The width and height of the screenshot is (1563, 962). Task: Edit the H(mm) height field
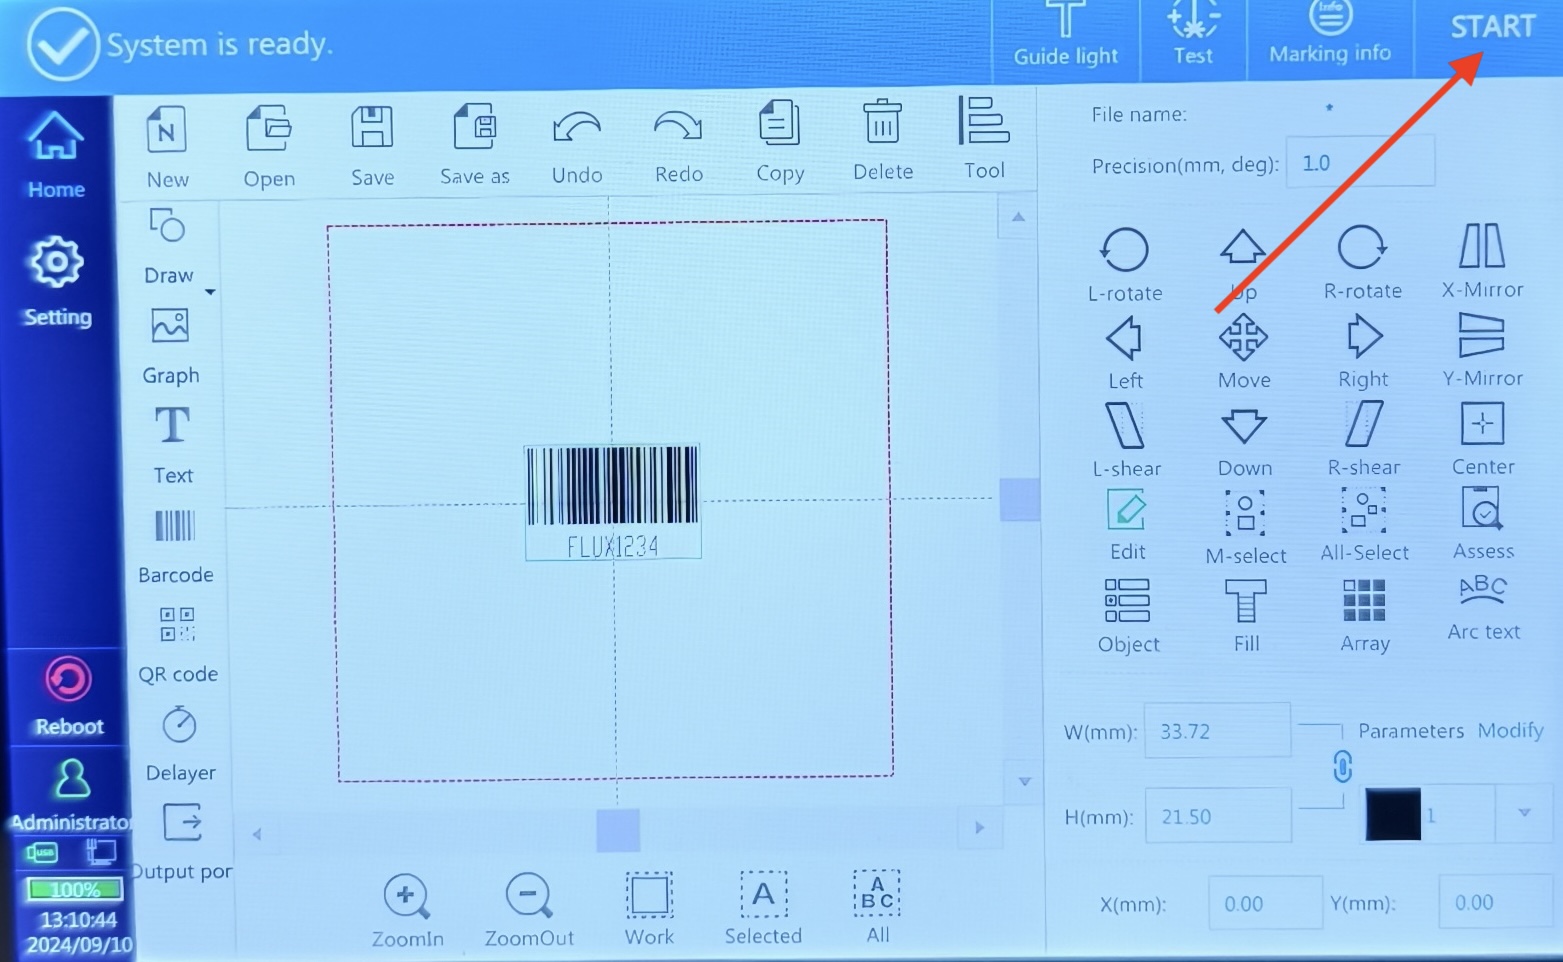click(1218, 816)
